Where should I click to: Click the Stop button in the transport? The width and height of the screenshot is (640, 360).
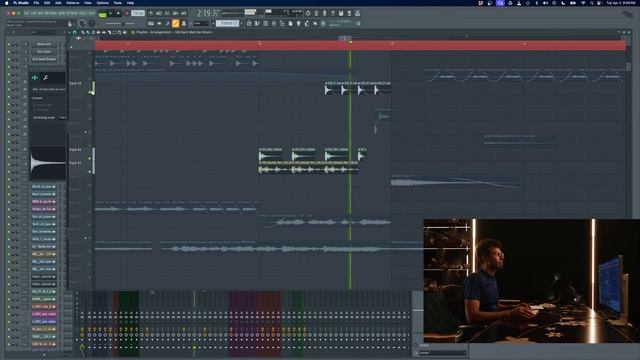118,13
